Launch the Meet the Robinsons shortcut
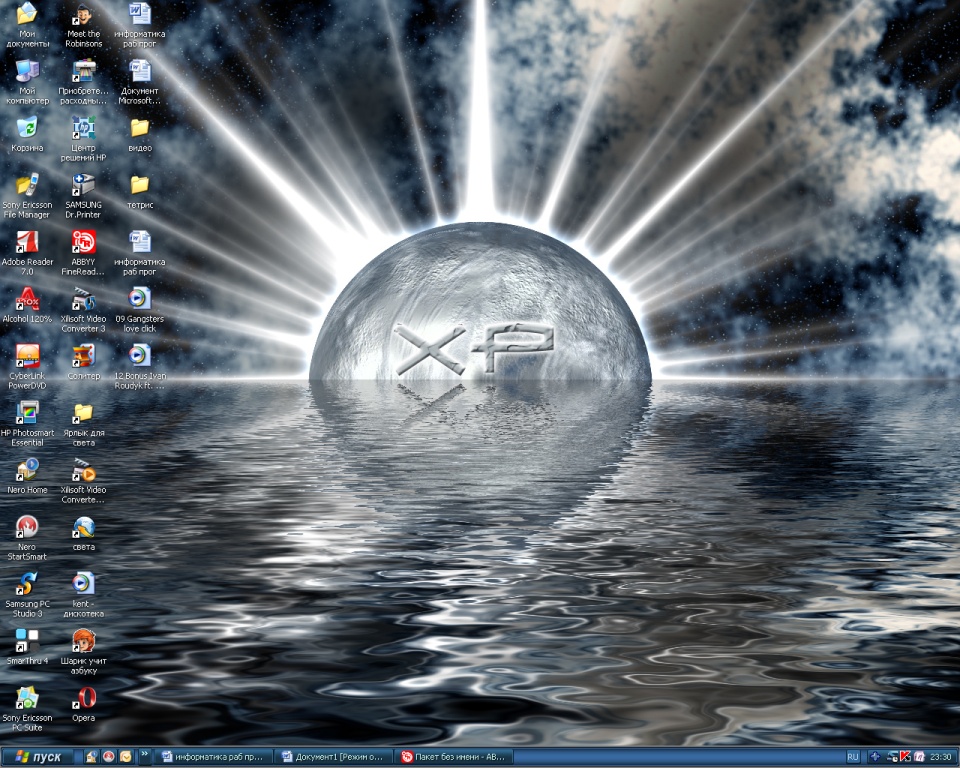 pos(84,26)
